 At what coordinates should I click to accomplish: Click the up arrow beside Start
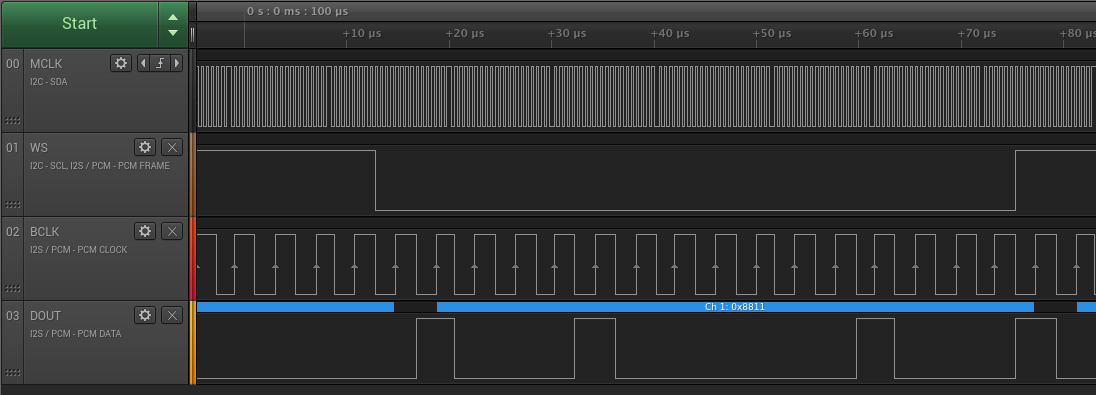[x=173, y=17]
